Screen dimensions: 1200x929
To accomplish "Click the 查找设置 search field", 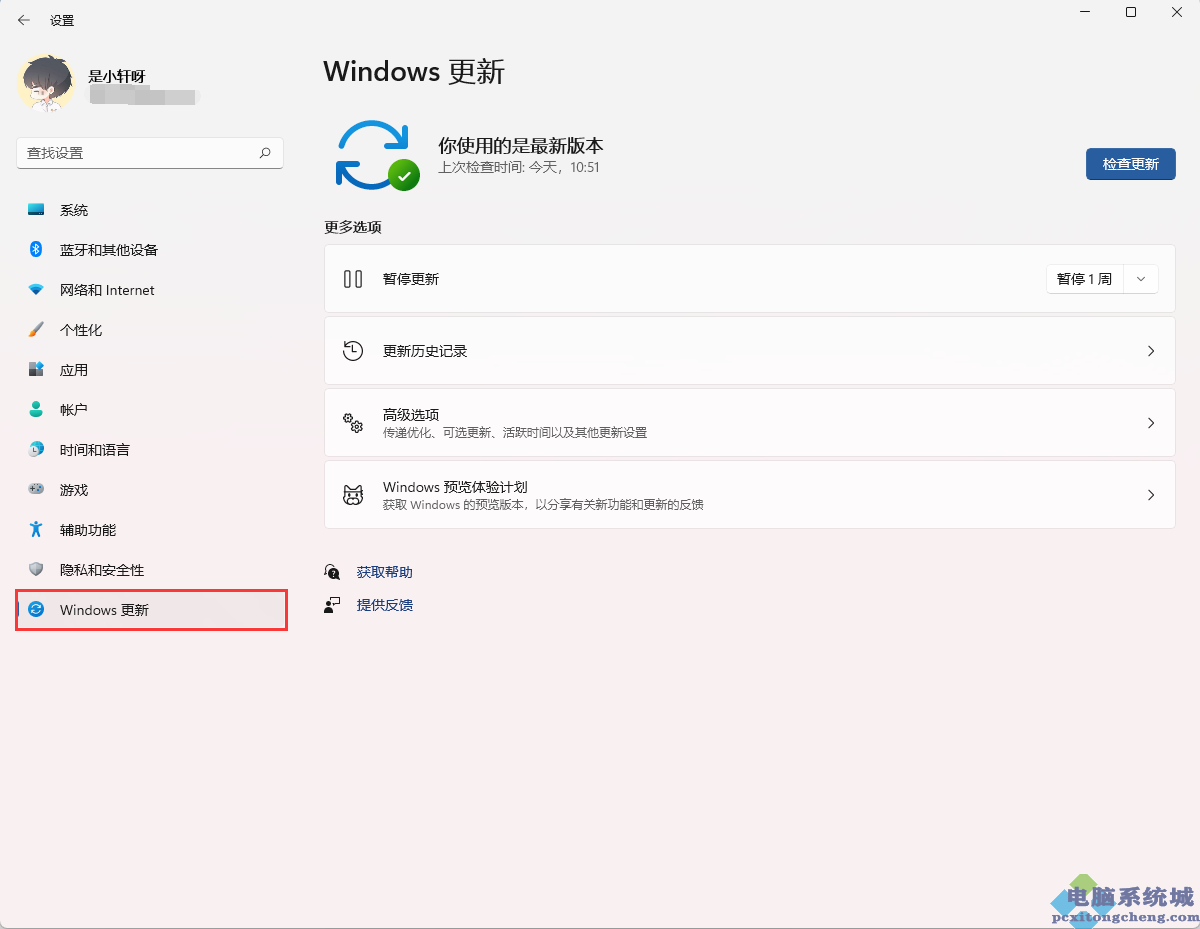I will (x=150, y=153).
